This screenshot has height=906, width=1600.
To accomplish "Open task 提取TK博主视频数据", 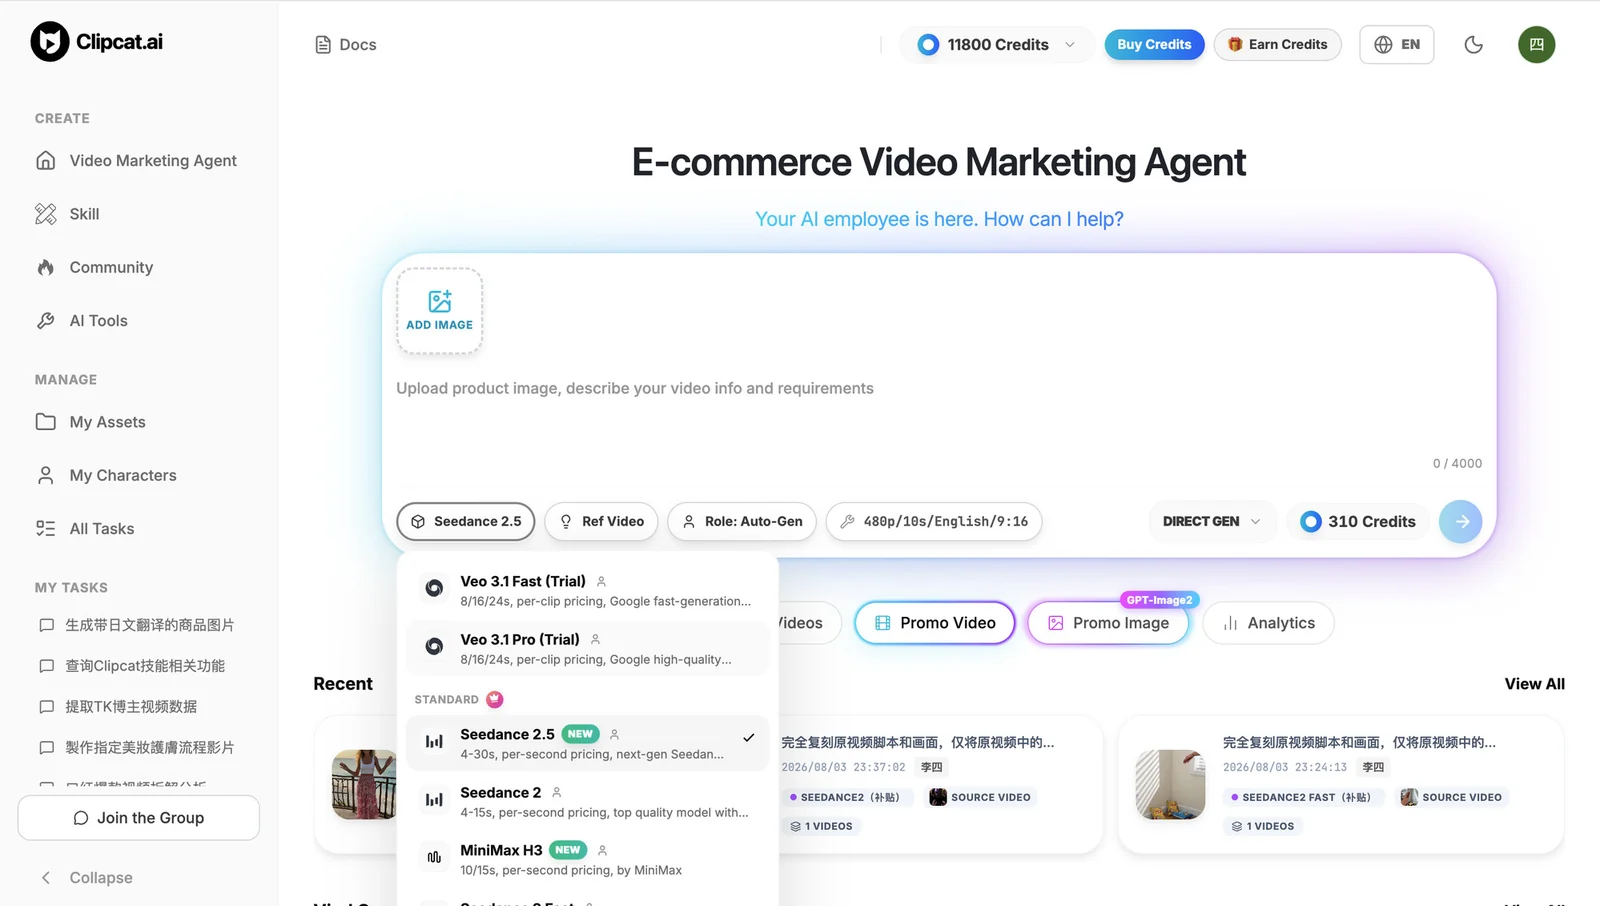I will click(138, 707).
